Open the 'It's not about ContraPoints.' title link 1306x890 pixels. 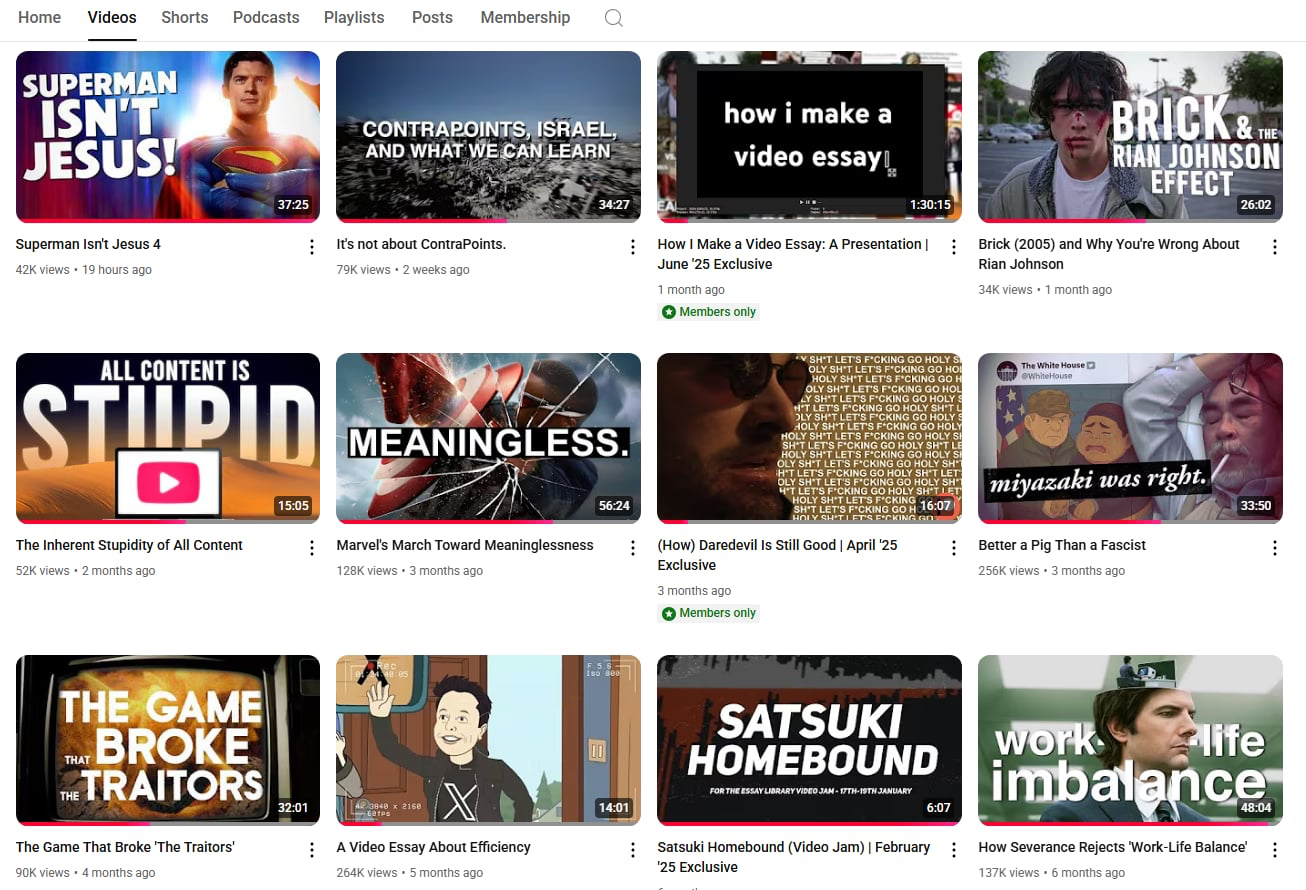coord(421,244)
